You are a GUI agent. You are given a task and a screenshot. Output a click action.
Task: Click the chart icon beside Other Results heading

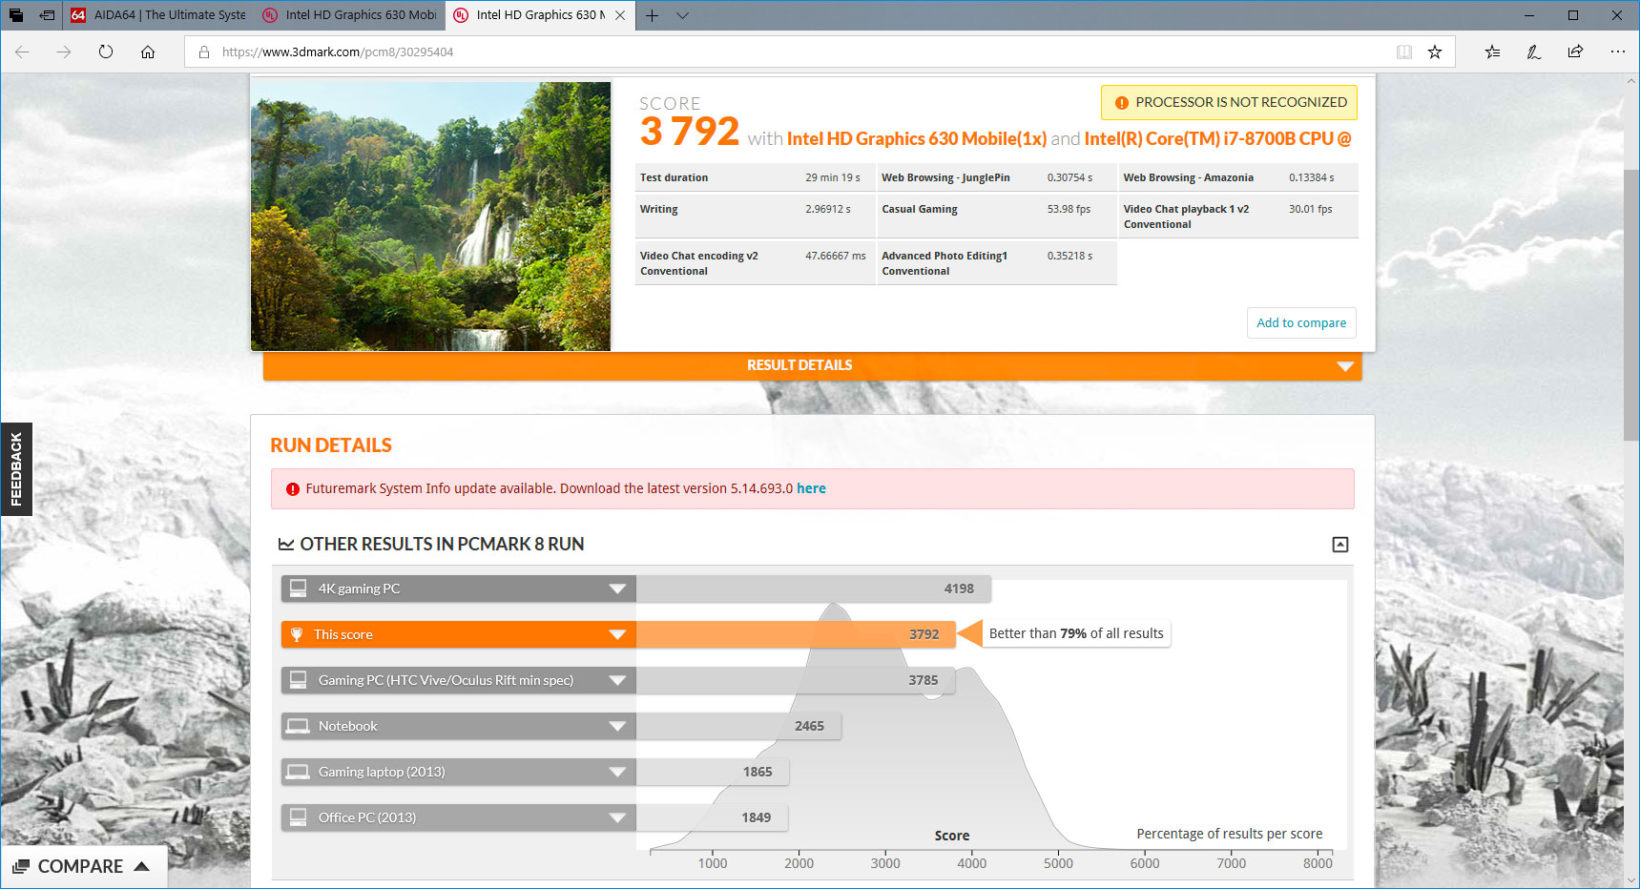pos(286,544)
